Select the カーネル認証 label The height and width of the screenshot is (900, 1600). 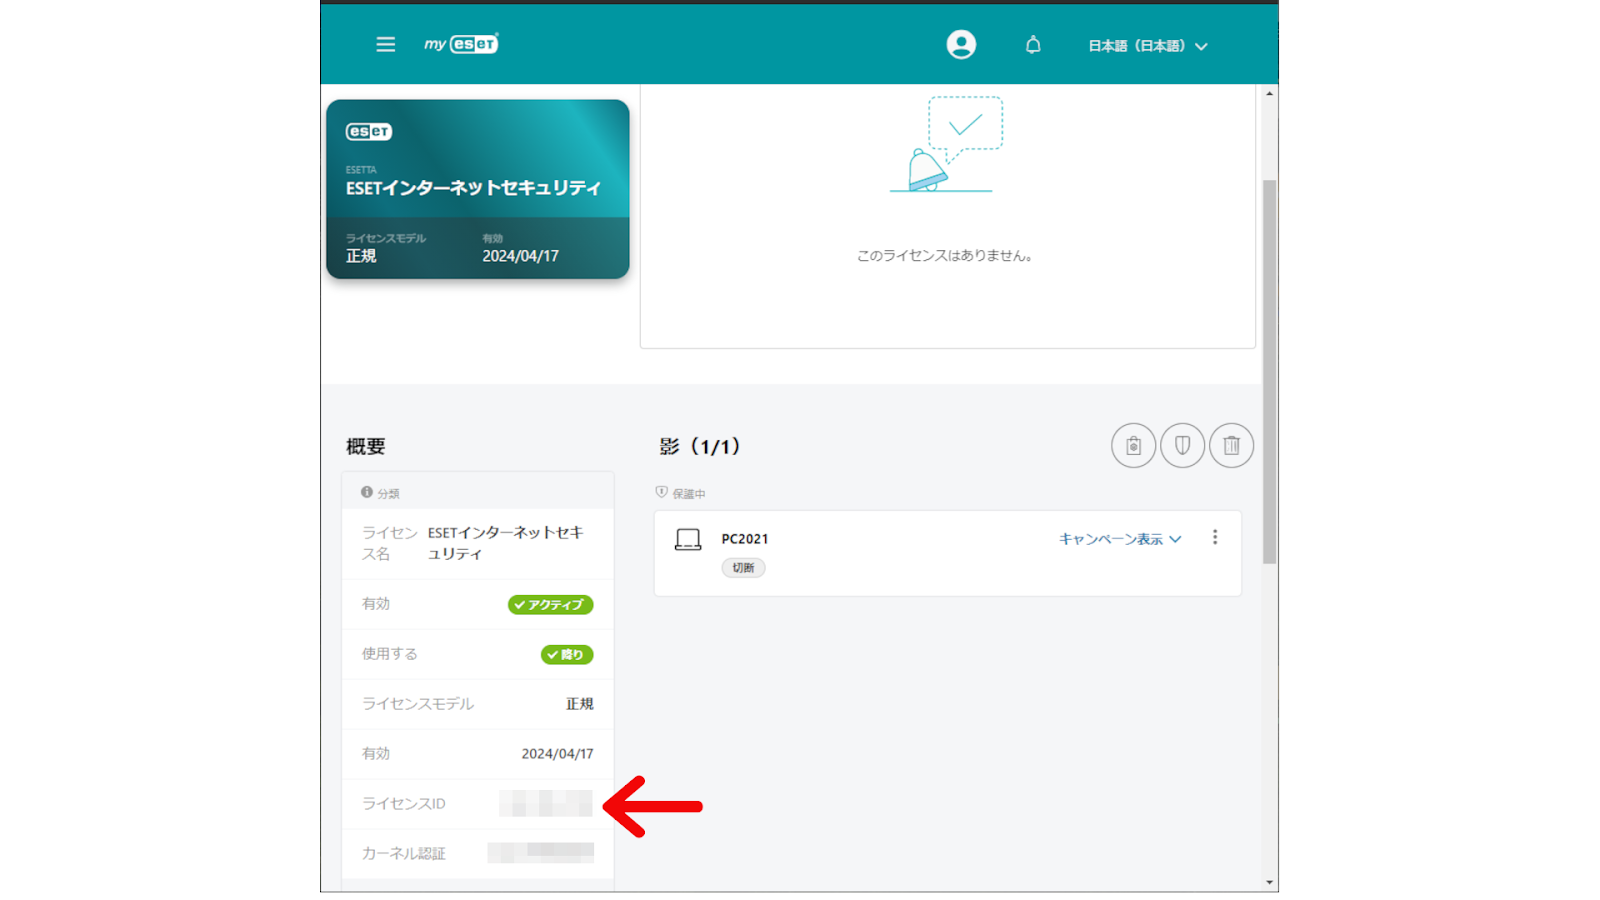[x=404, y=854]
